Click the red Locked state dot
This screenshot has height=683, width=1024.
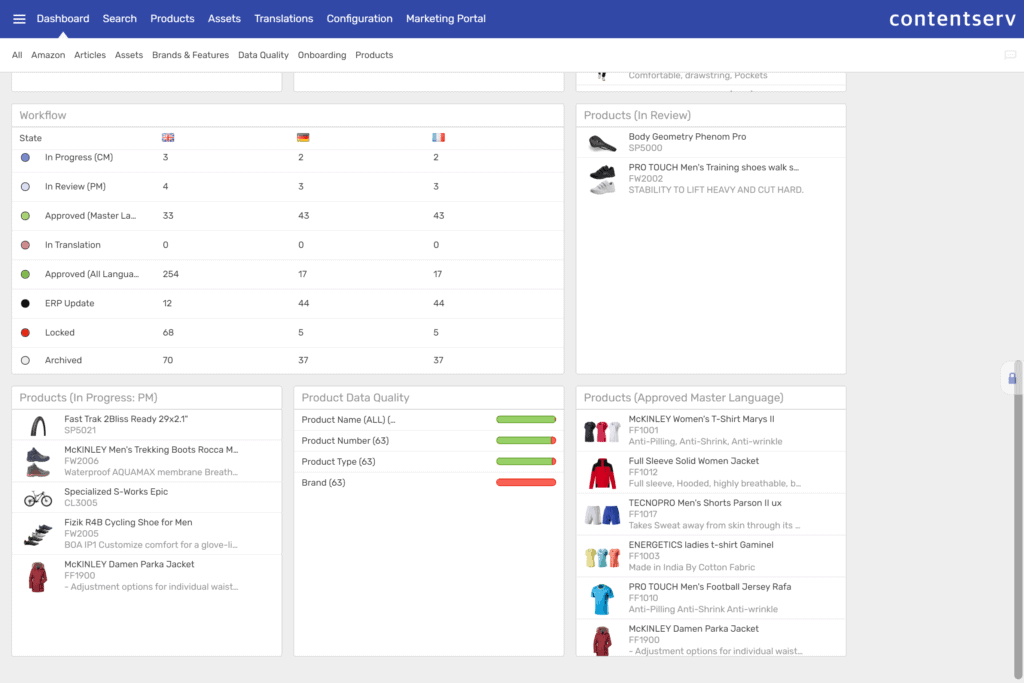25,333
